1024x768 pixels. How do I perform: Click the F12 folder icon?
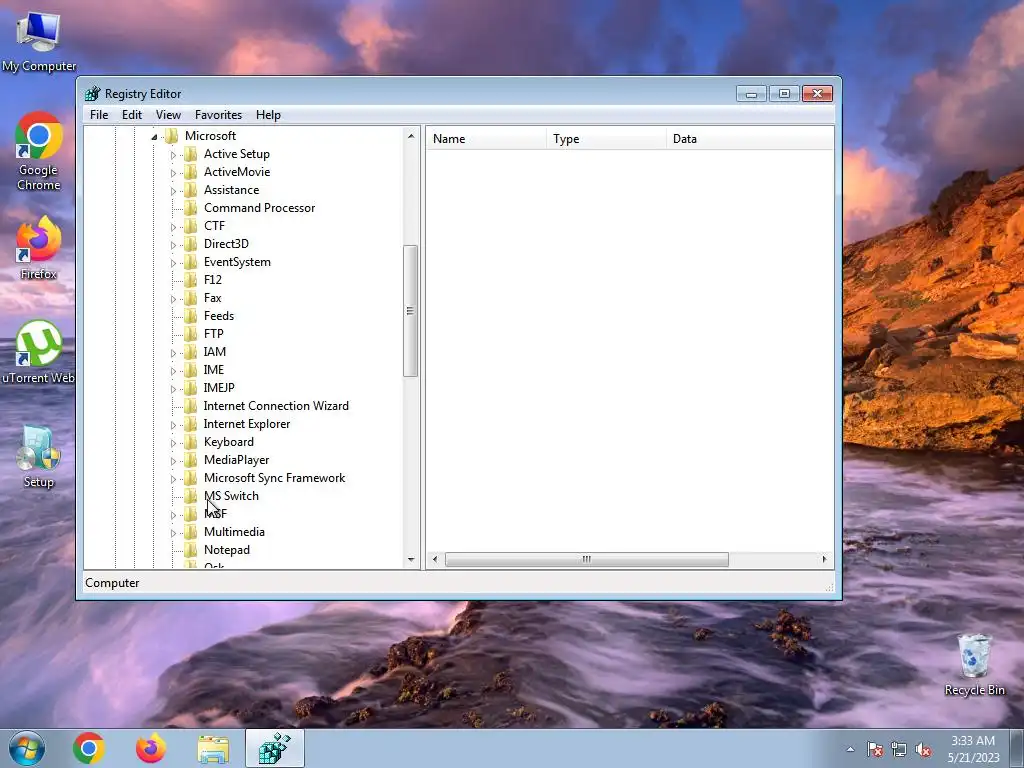191,280
